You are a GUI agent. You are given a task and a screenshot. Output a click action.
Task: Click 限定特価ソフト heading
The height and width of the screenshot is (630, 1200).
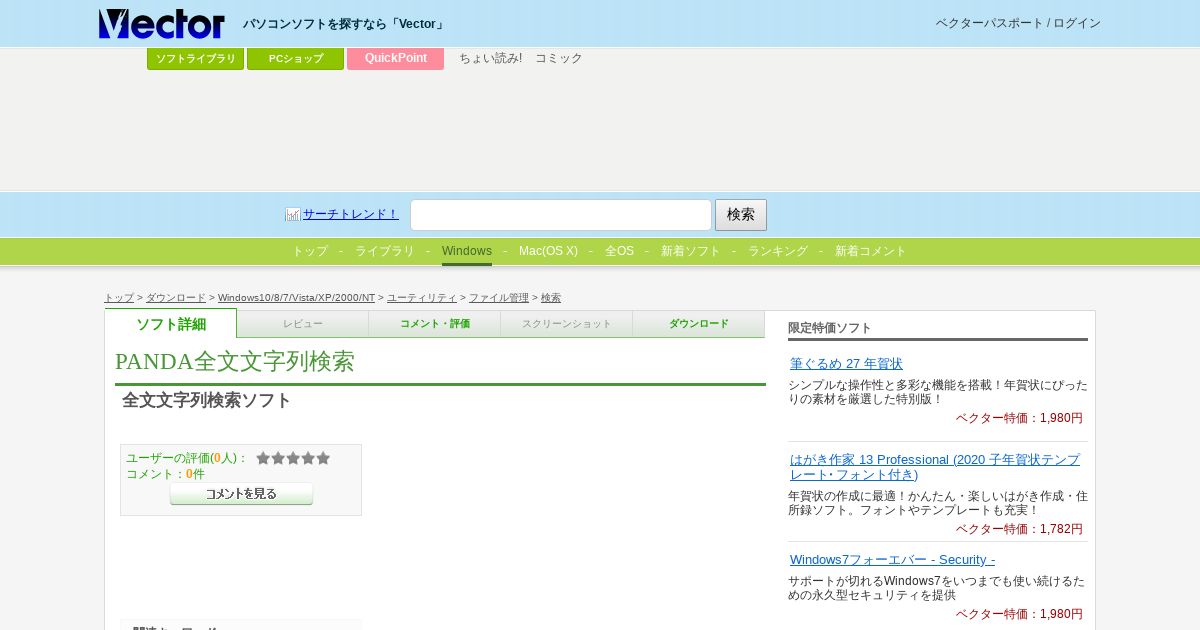tap(830, 328)
